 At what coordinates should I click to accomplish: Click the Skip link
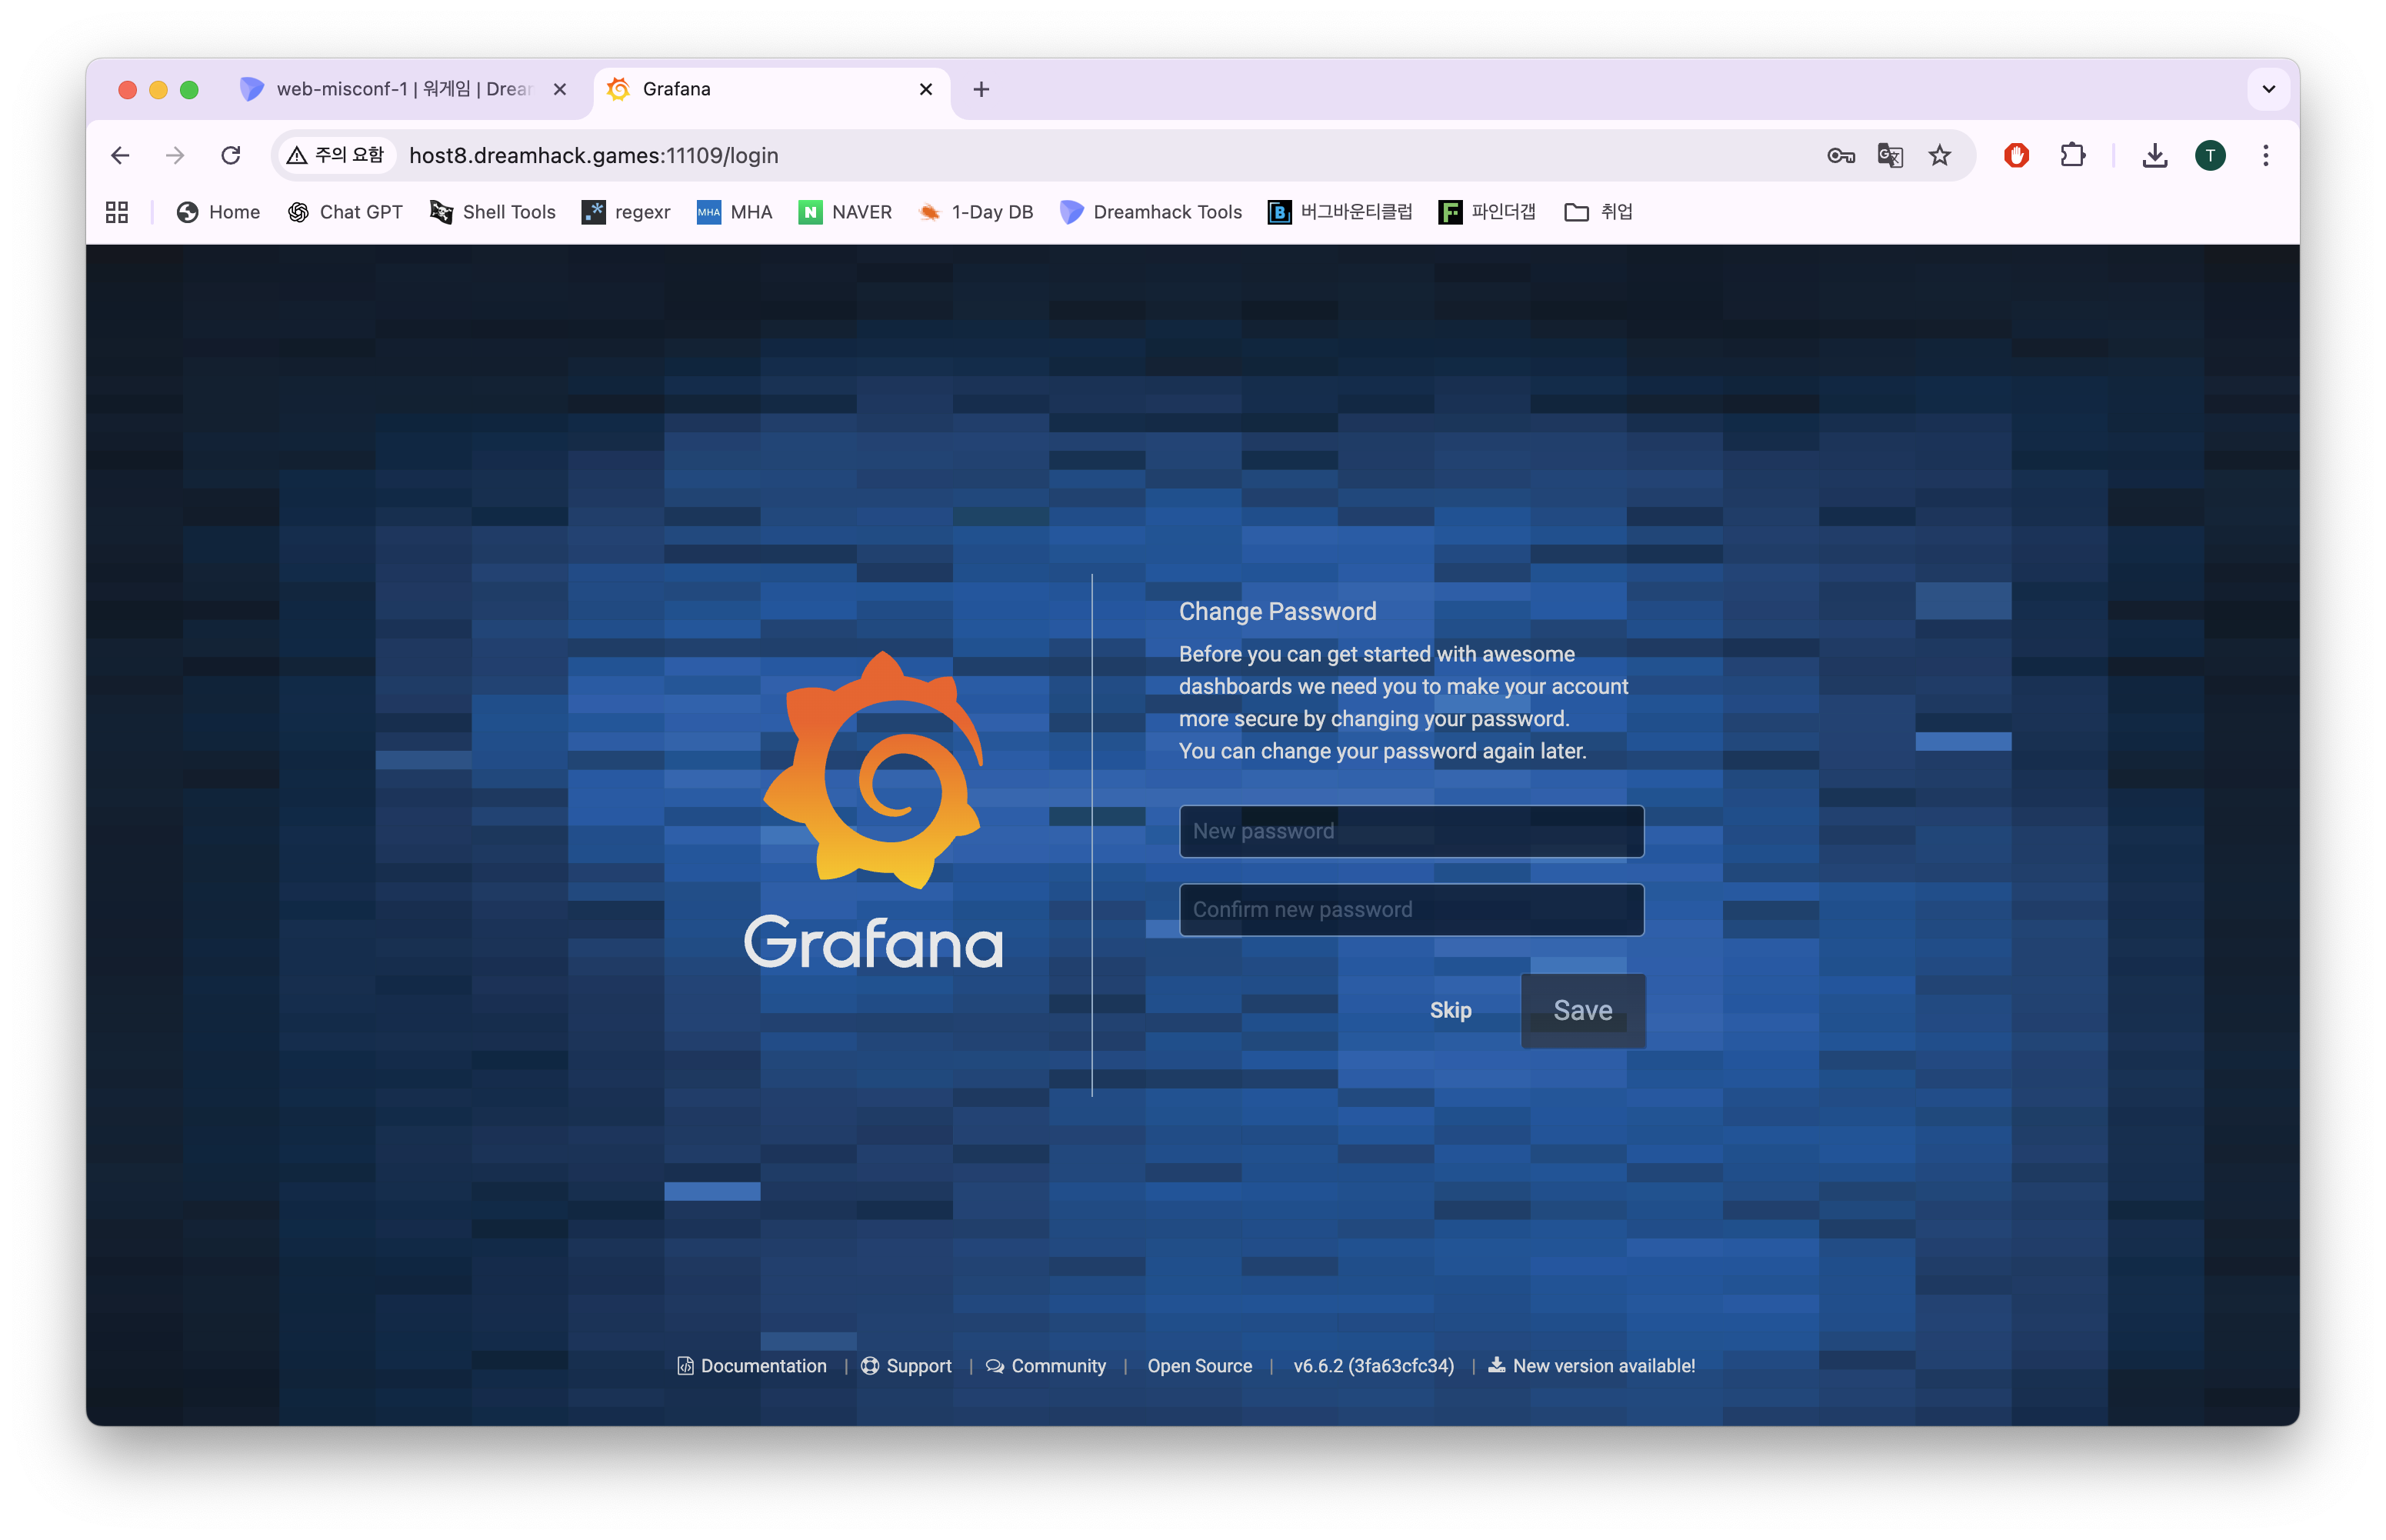[1450, 1010]
